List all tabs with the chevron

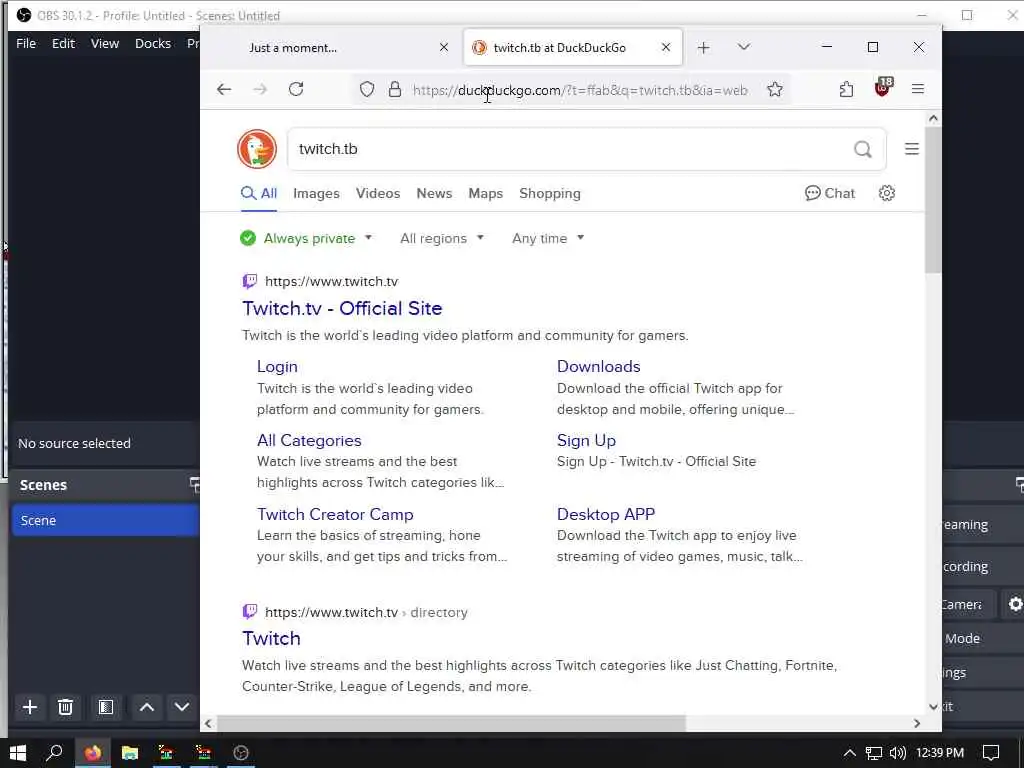point(743,47)
